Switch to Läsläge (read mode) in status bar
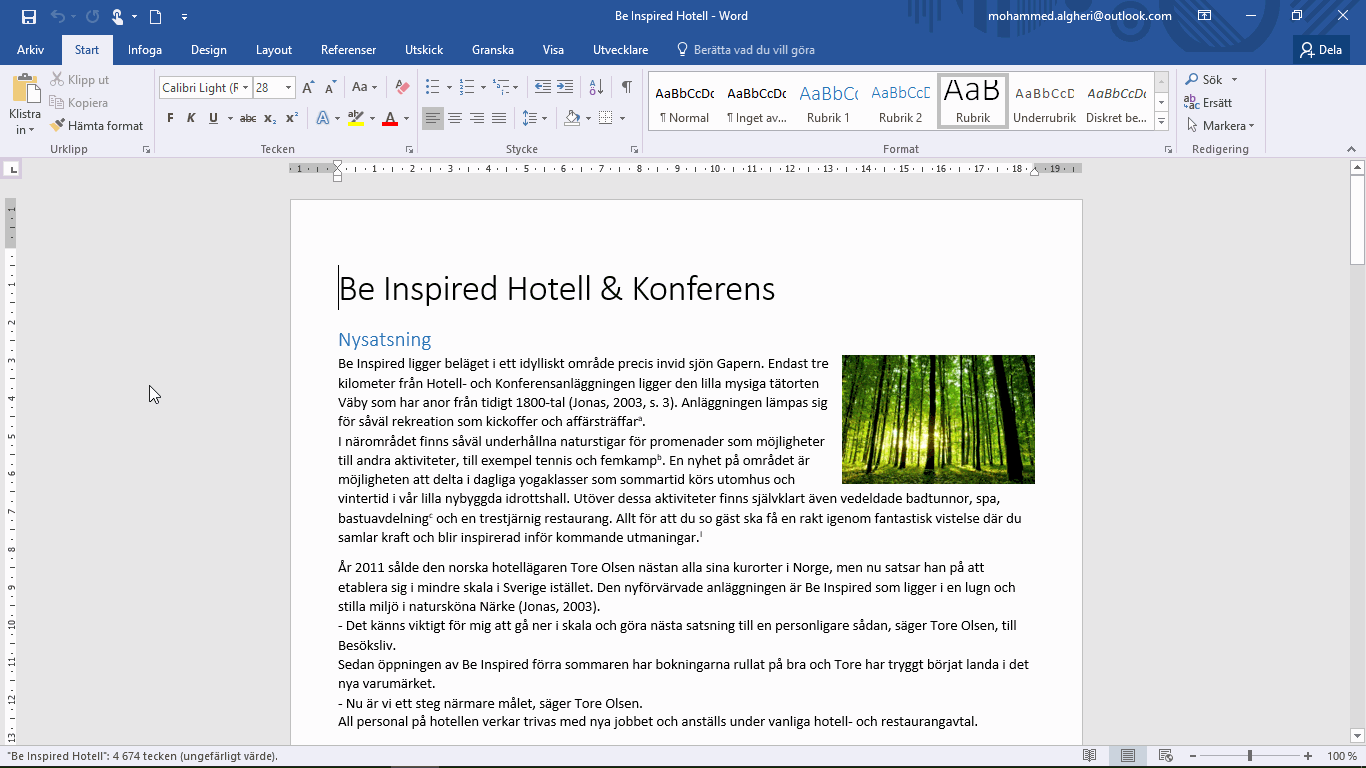 click(1088, 757)
